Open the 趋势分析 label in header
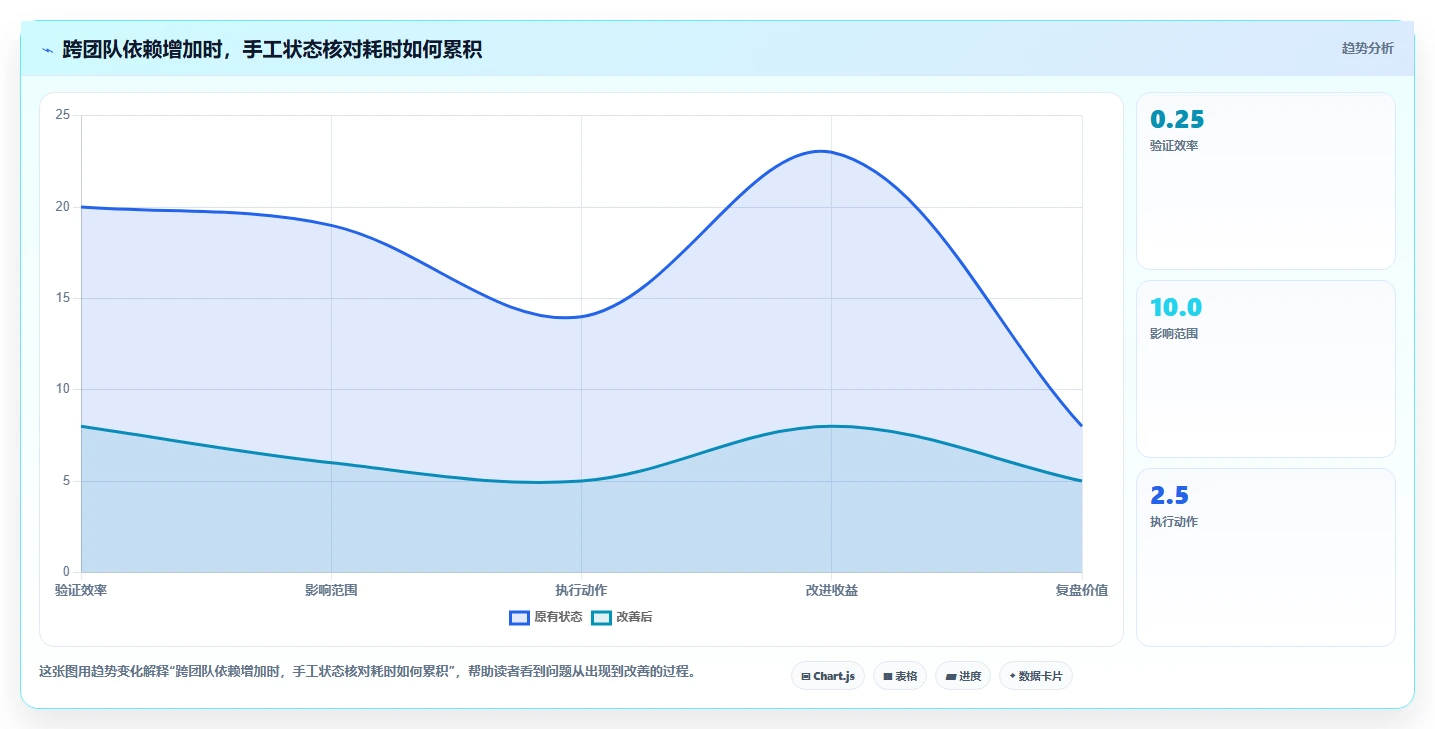Viewport: 1435px width, 729px height. click(x=1367, y=48)
